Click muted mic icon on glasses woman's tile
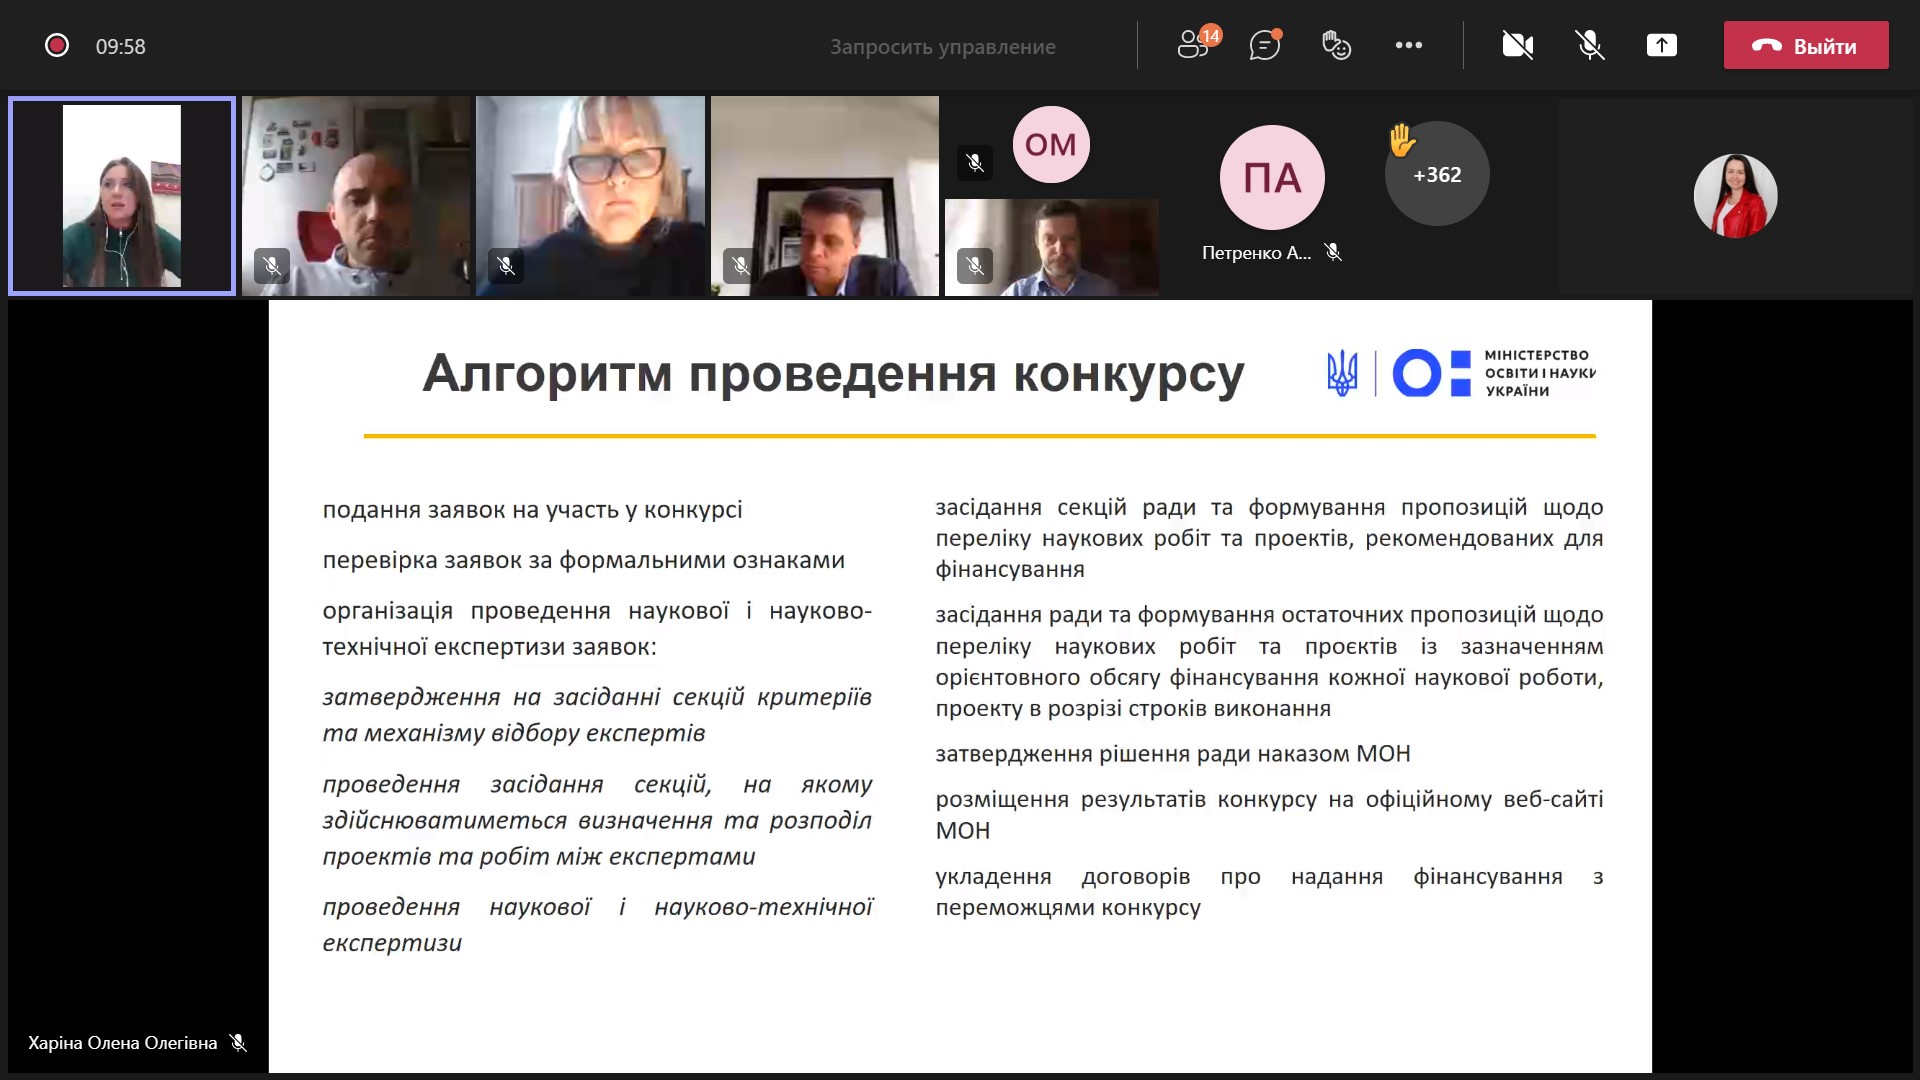 coord(506,266)
